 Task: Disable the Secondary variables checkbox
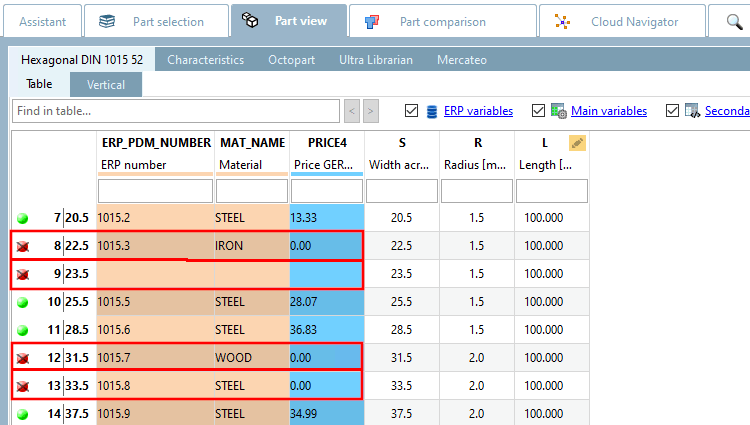click(672, 111)
